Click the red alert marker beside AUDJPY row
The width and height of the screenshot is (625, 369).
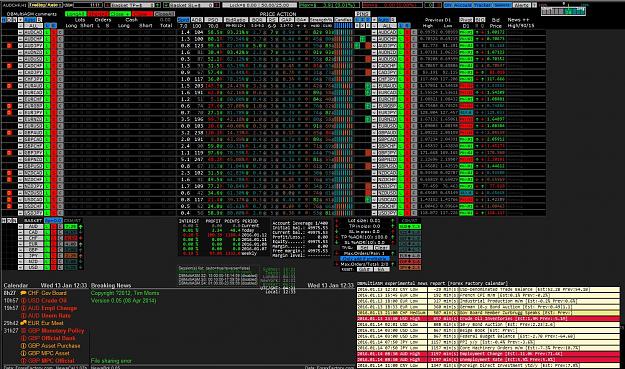click(x=10, y=46)
